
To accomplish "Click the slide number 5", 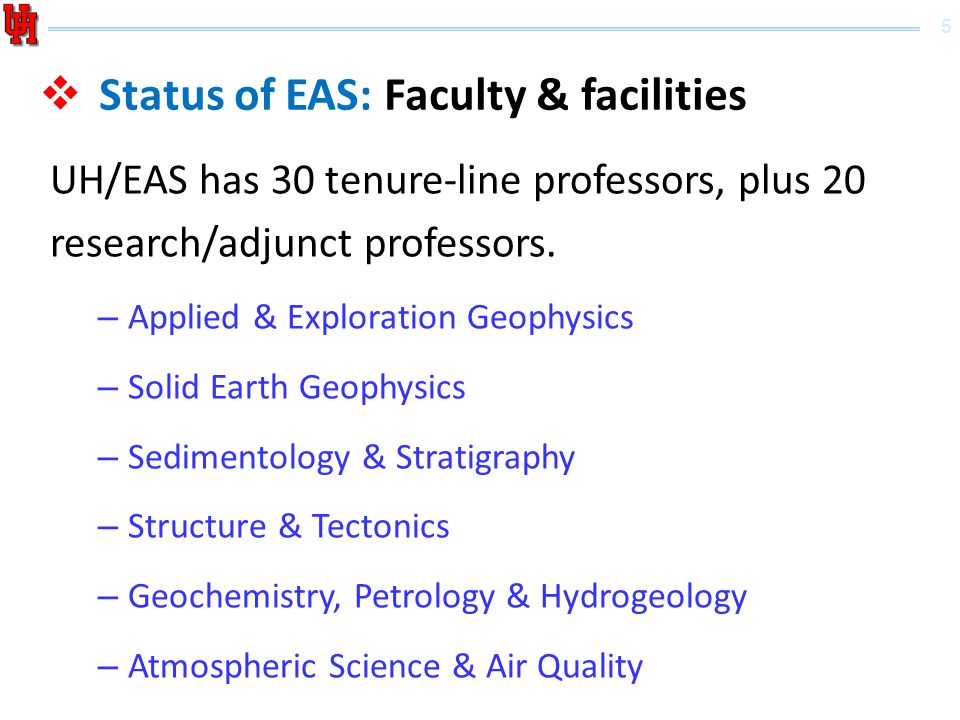I will (x=946, y=26).
